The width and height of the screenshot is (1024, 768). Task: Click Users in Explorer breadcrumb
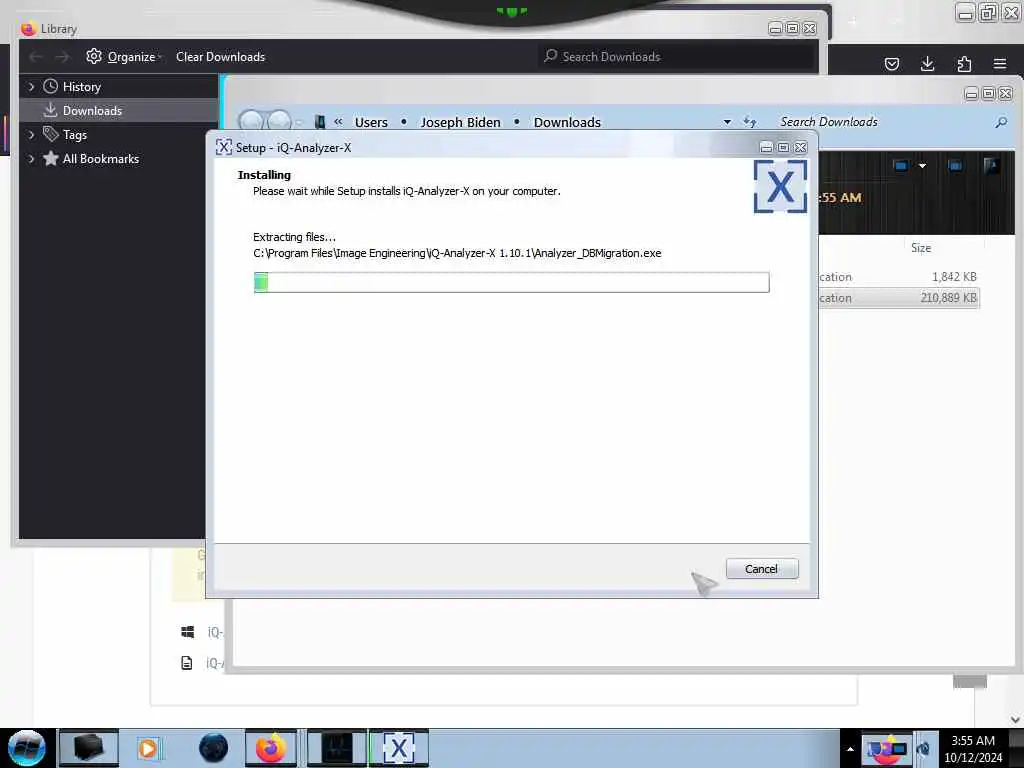click(x=371, y=122)
